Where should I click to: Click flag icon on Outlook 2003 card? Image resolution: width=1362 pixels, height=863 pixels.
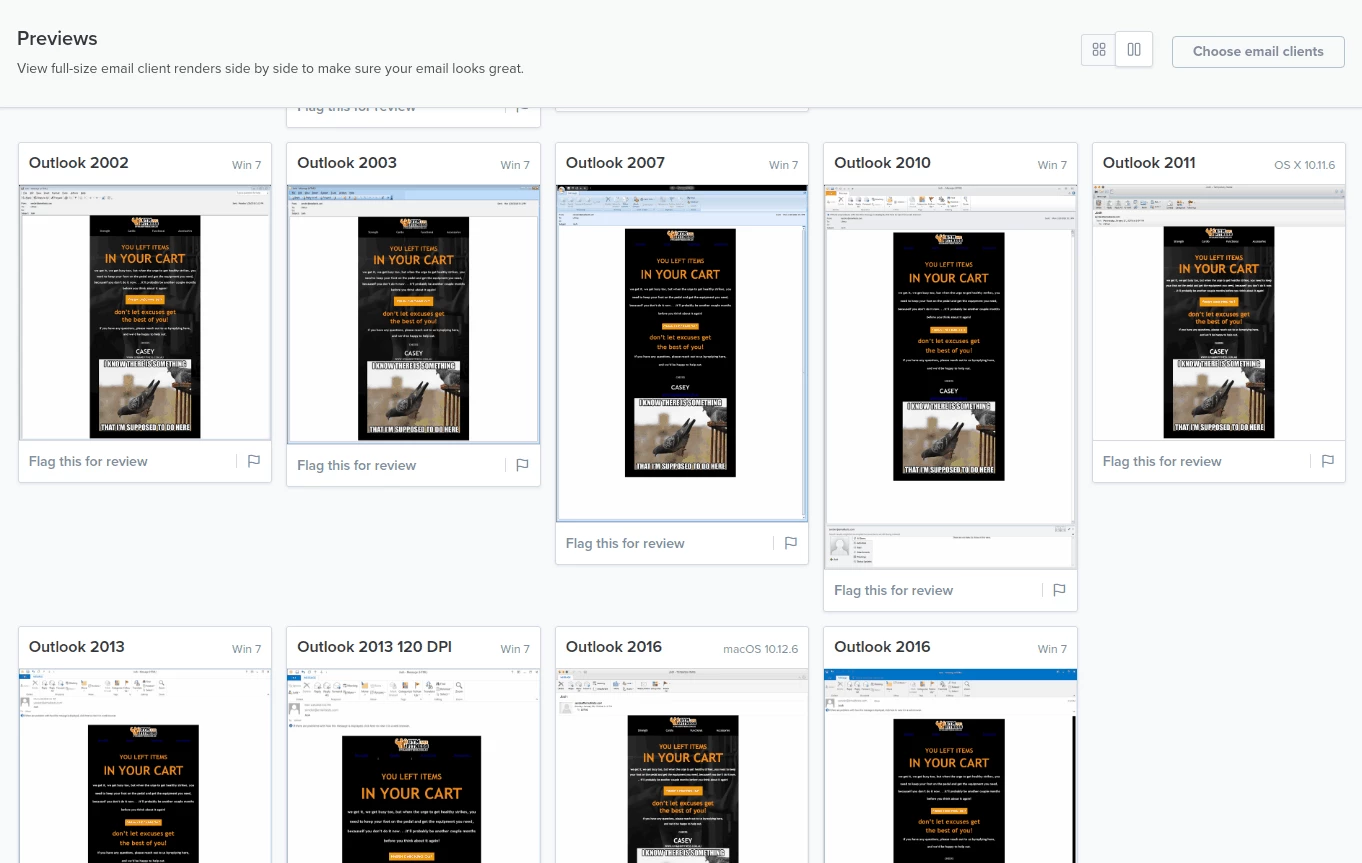click(x=522, y=465)
